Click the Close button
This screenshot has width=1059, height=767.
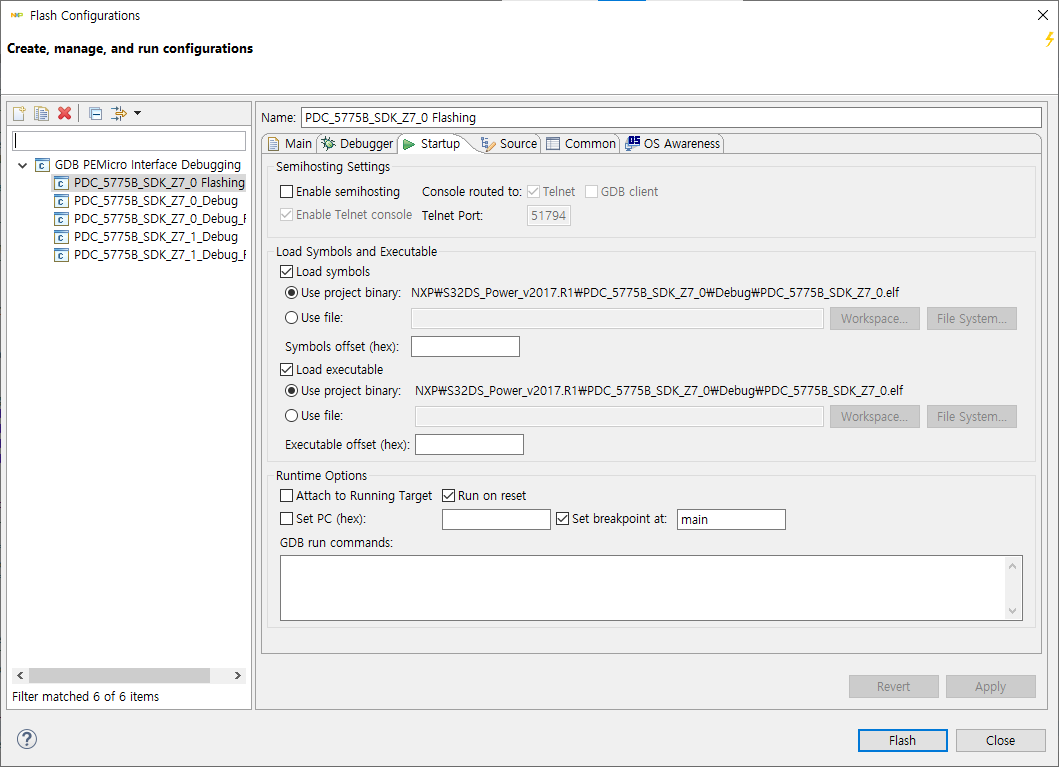[x=1000, y=741]
